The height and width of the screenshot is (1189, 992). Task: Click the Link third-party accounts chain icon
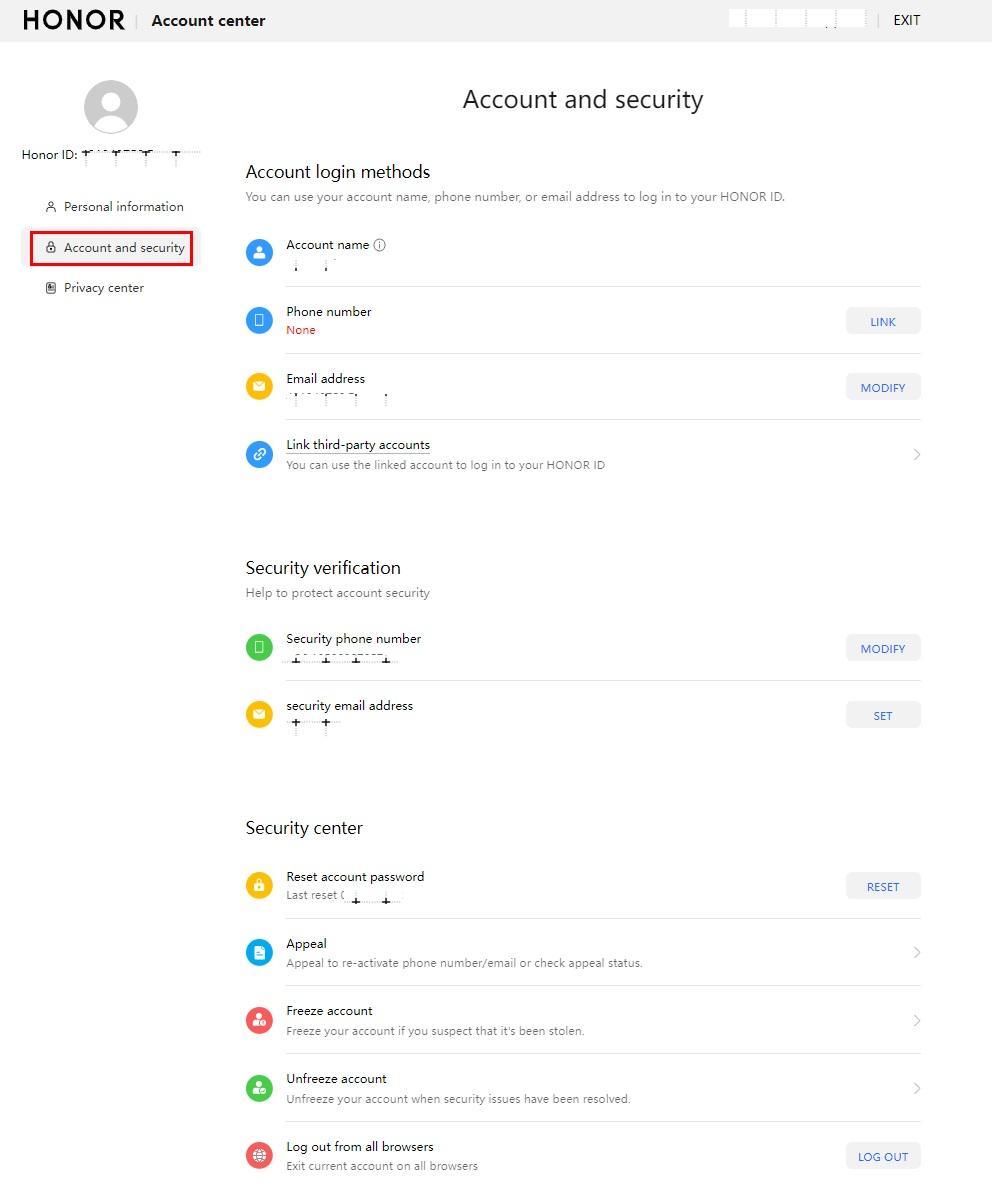(x=259, y=453)
